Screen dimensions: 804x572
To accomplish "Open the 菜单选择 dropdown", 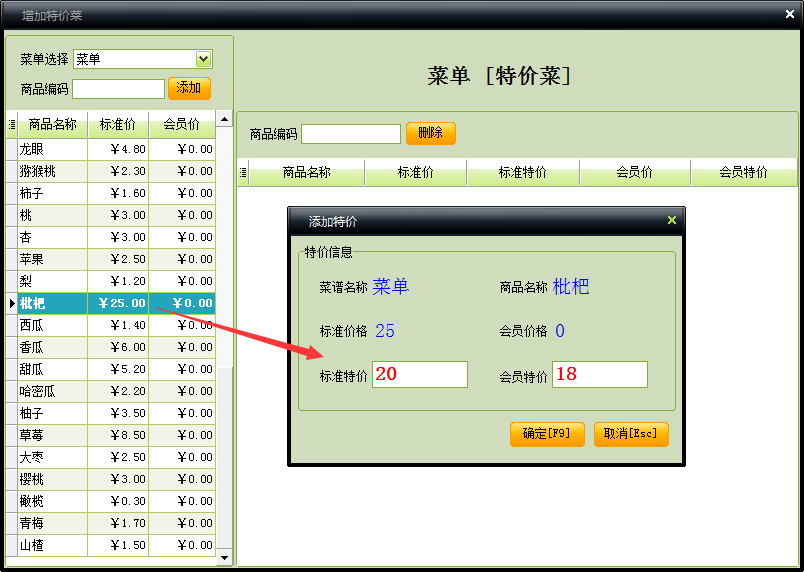I will click(x=203, y=59).
